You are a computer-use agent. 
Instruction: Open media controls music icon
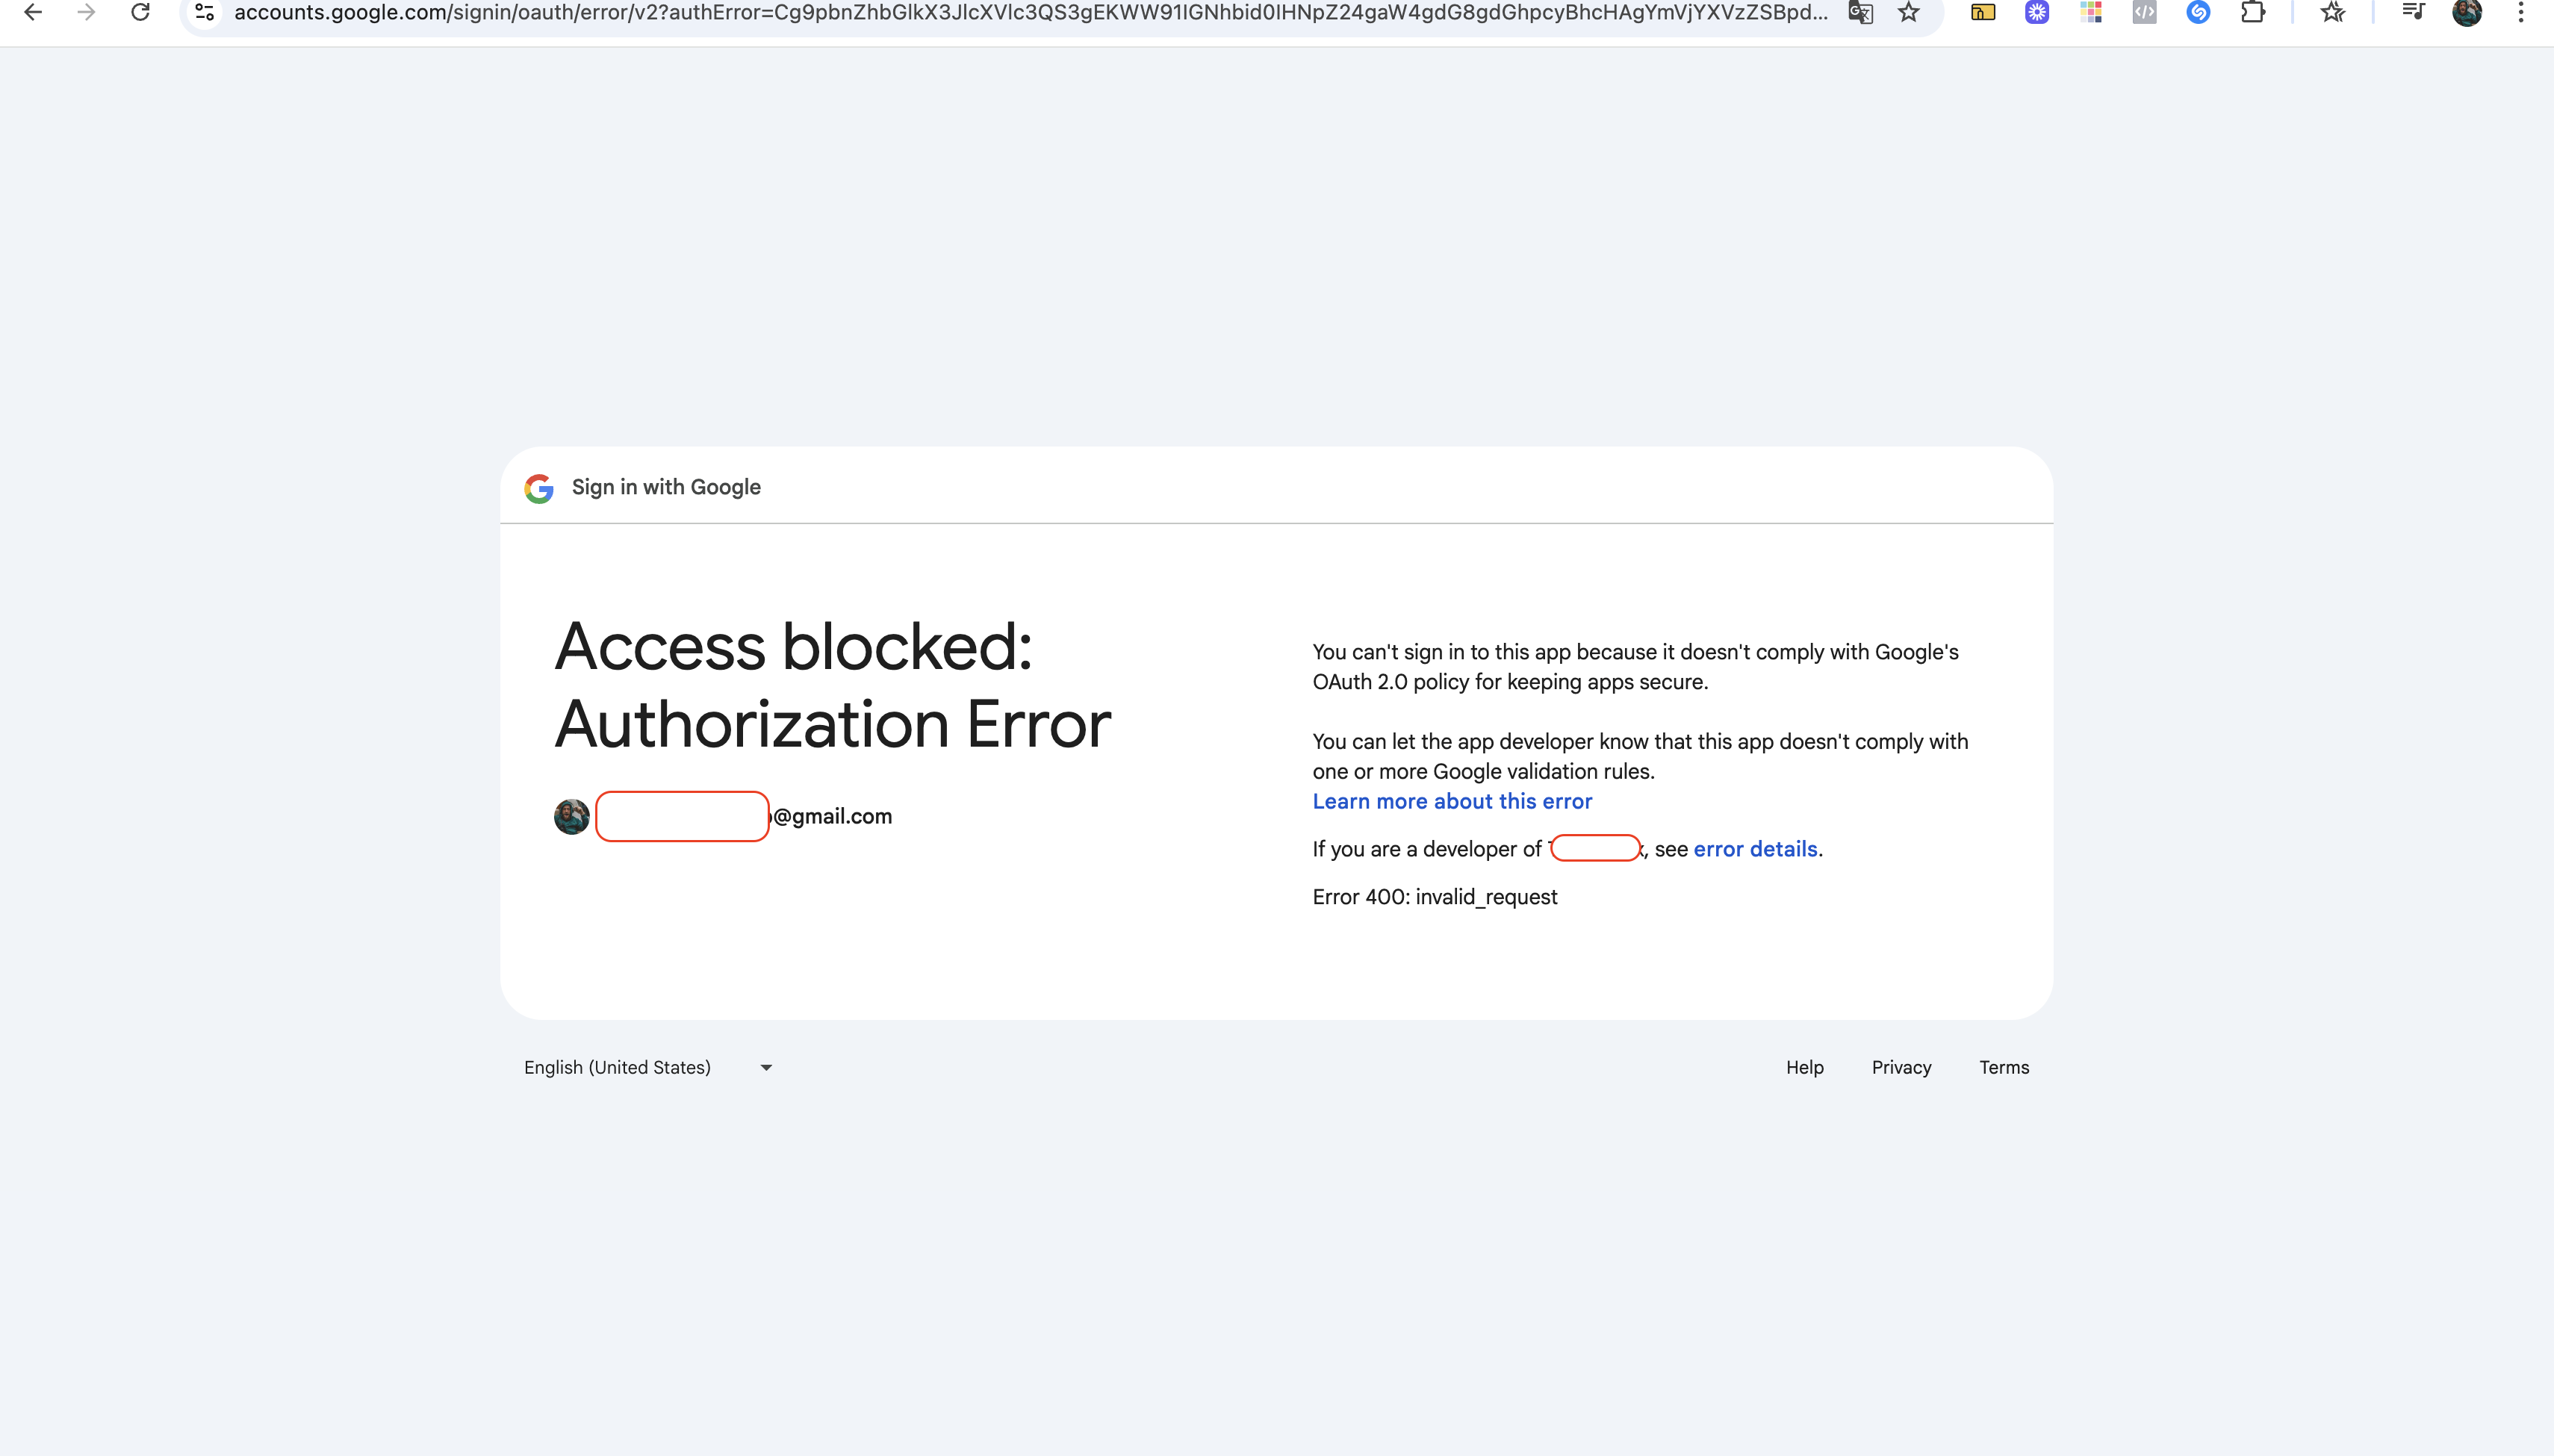coord(2413,12)
